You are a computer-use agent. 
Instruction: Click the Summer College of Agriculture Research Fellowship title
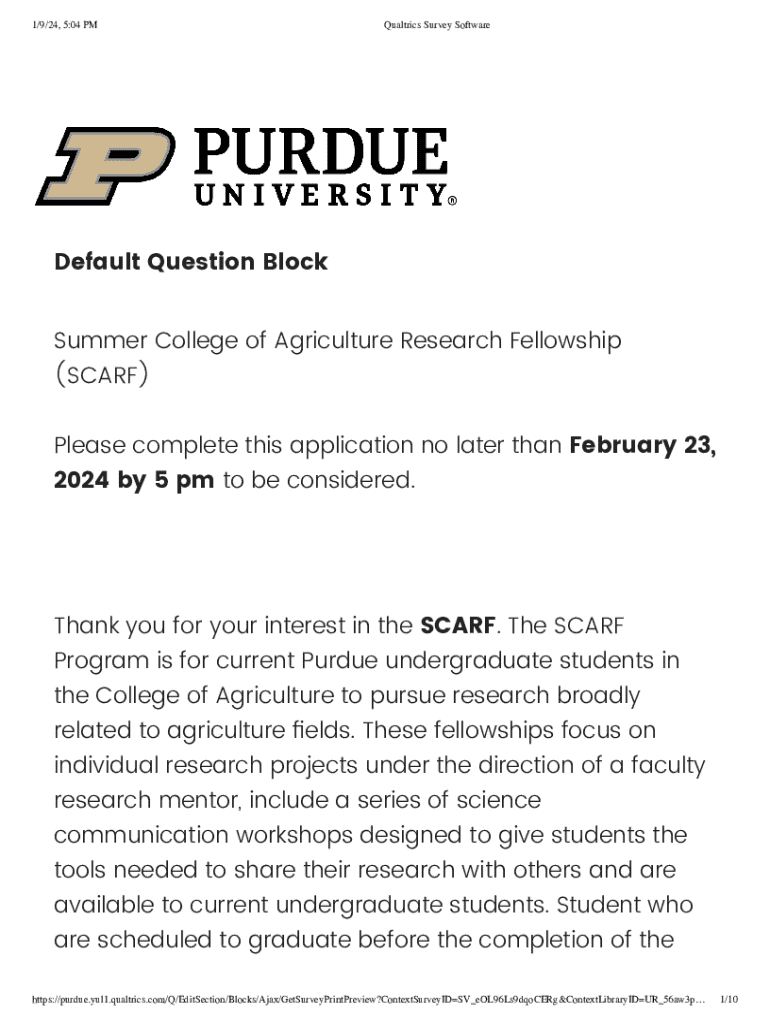click(x=338, y=340)
